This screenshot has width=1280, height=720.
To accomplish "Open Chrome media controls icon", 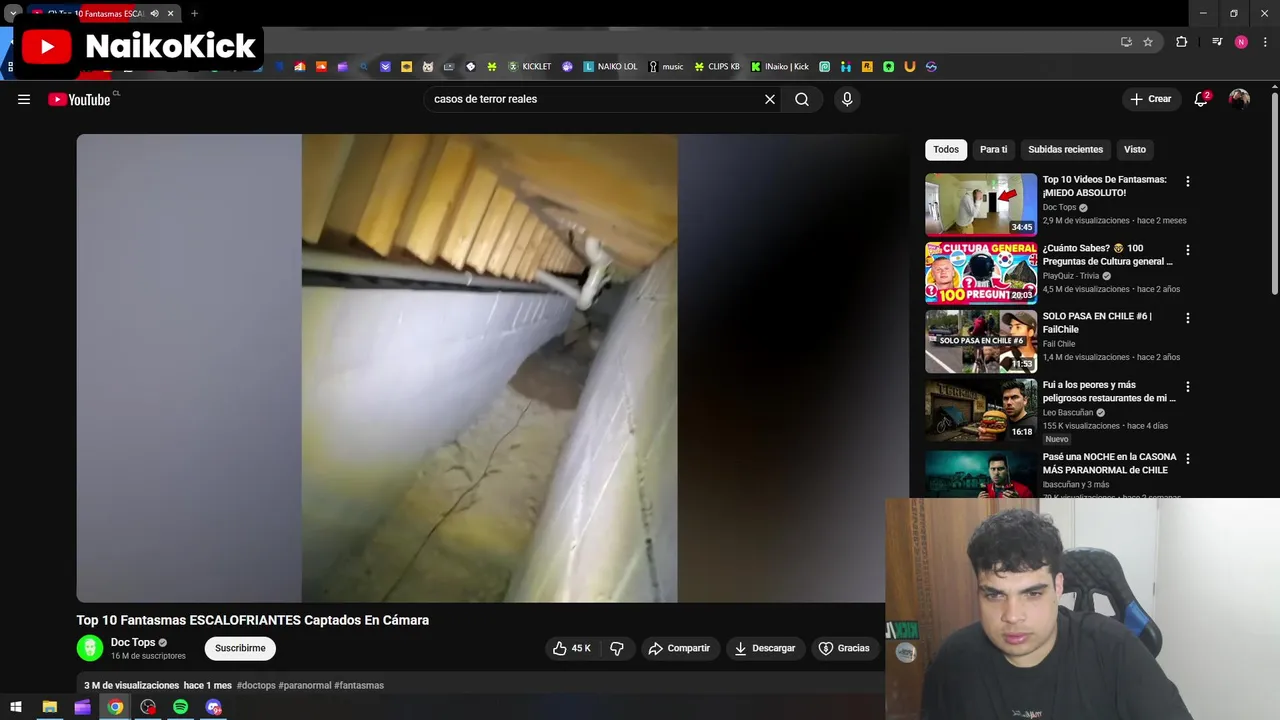I will click(1217, 42).
